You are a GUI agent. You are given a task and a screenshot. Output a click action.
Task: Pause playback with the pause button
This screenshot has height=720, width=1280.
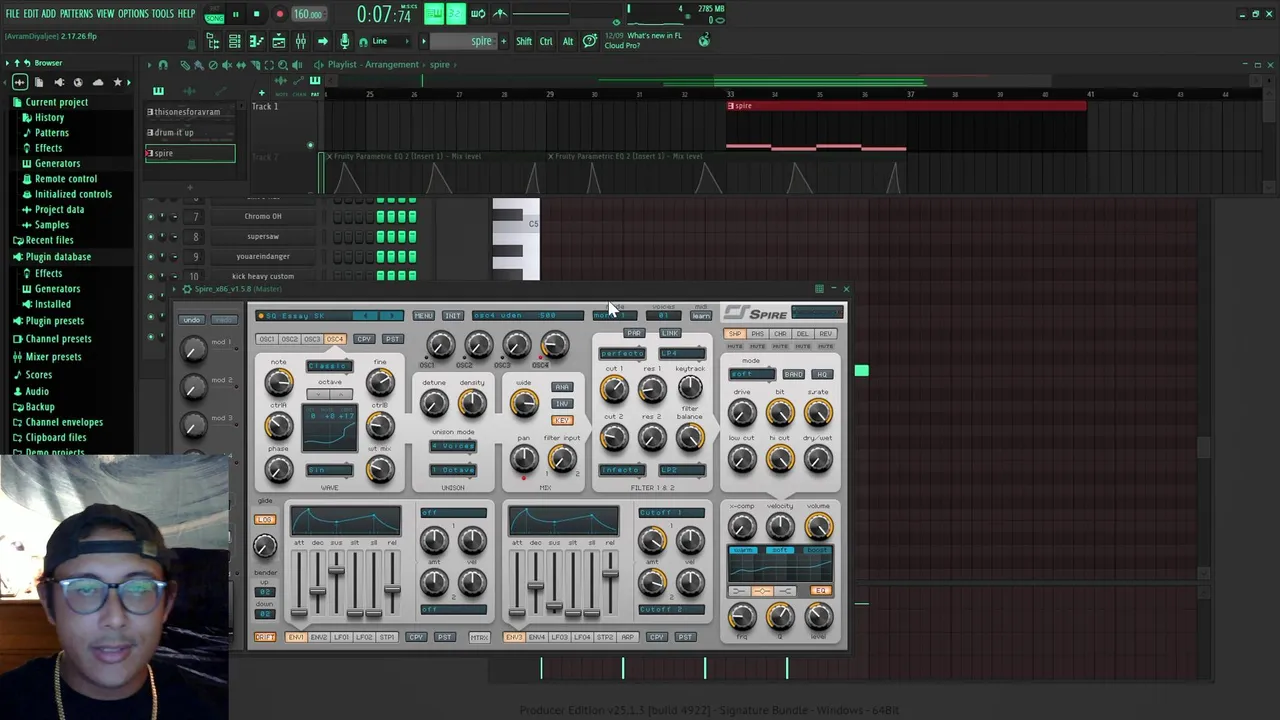[x=235, y=15]
